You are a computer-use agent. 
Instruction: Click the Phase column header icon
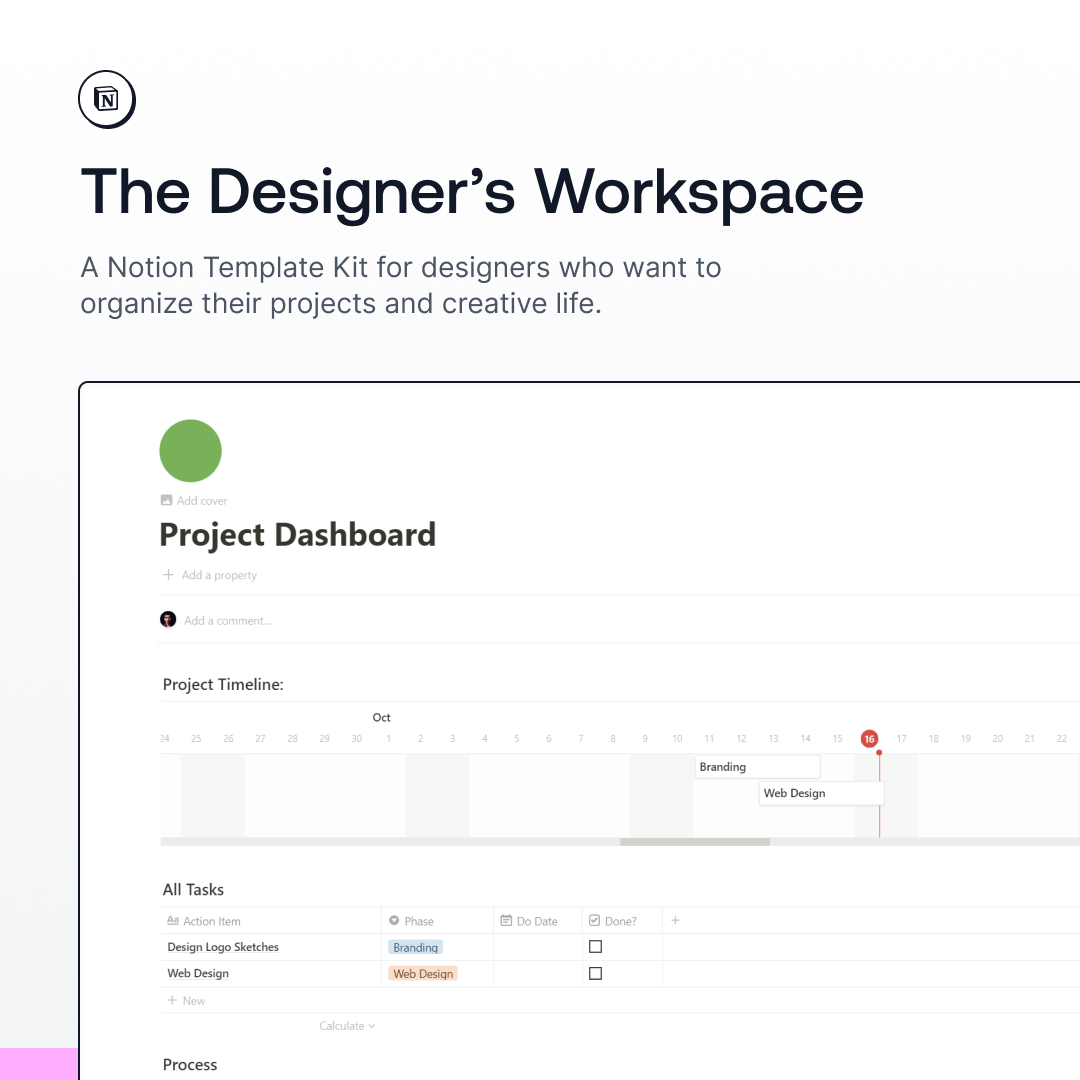394,921
